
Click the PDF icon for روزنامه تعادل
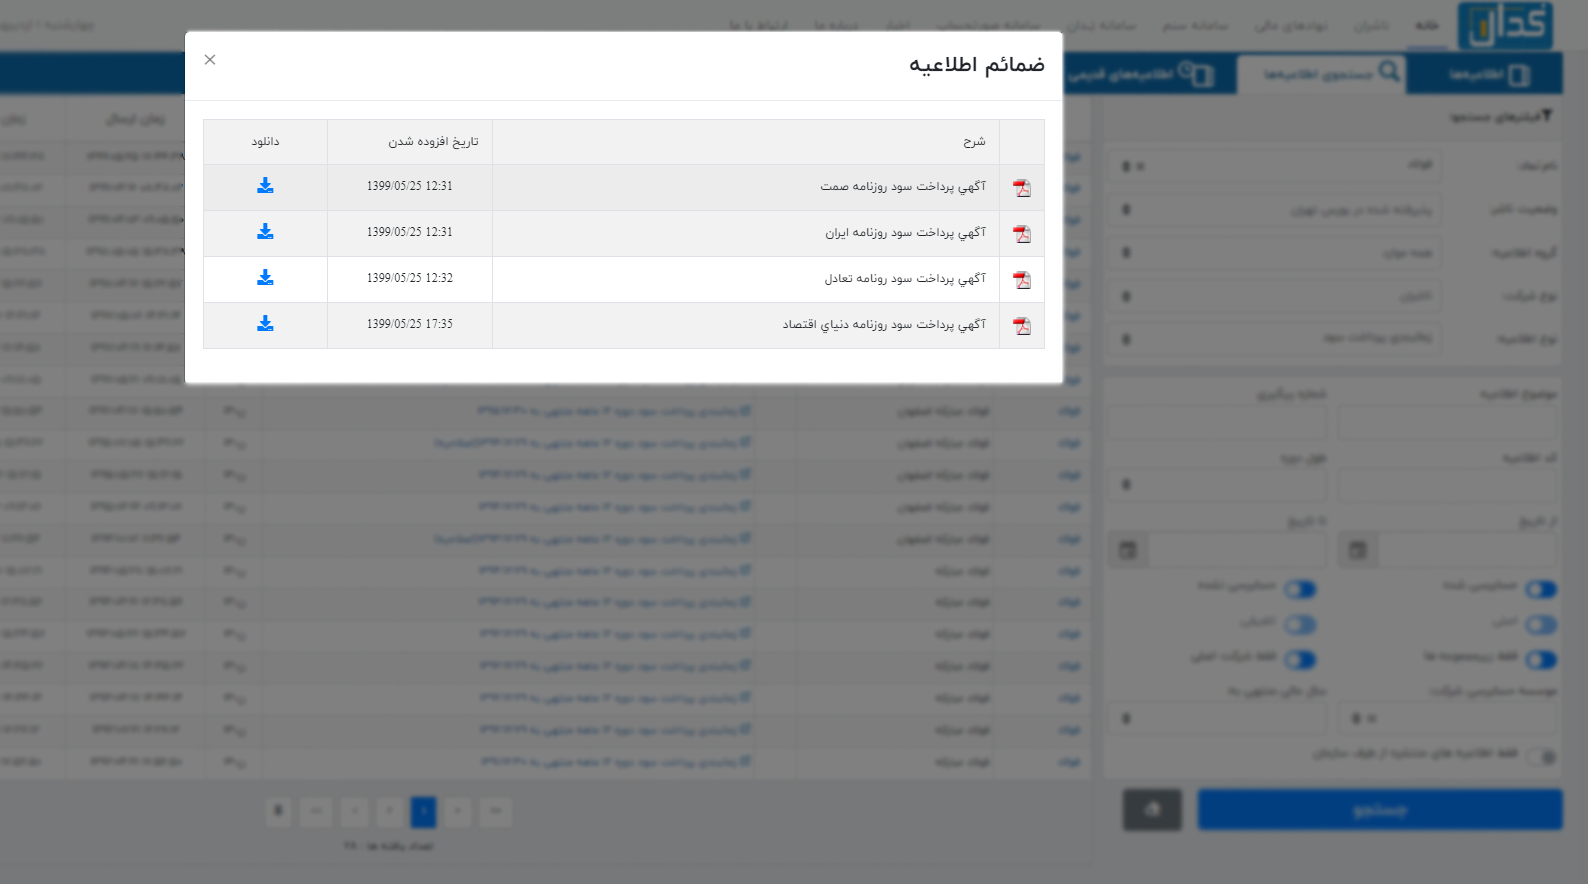(x=1021, y=280)
